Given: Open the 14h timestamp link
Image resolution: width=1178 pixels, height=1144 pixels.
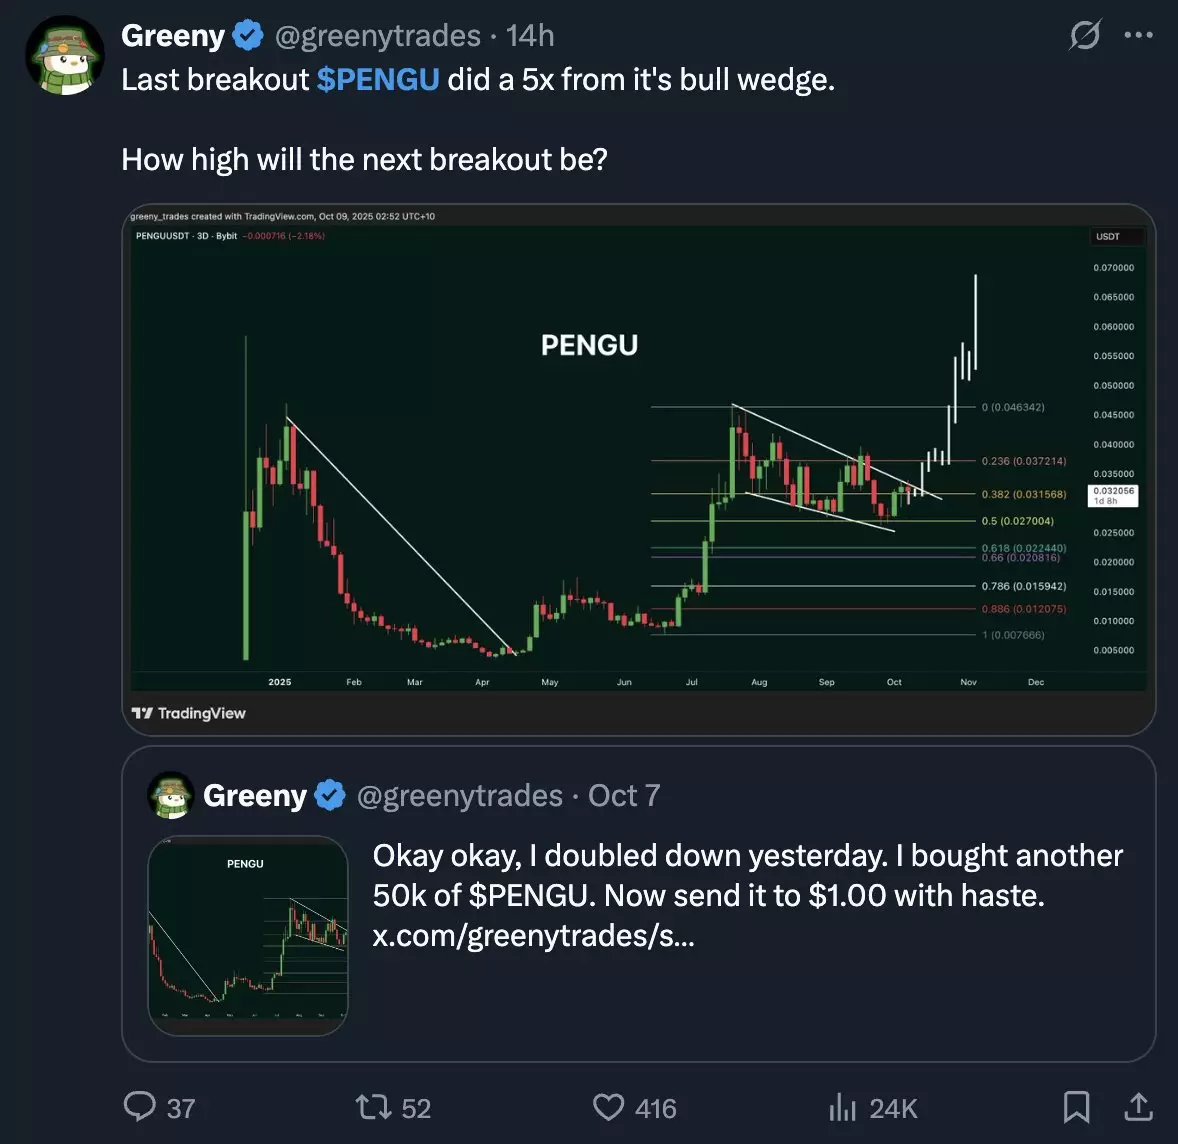Looking at the screenshot, I should pos(530,36).
